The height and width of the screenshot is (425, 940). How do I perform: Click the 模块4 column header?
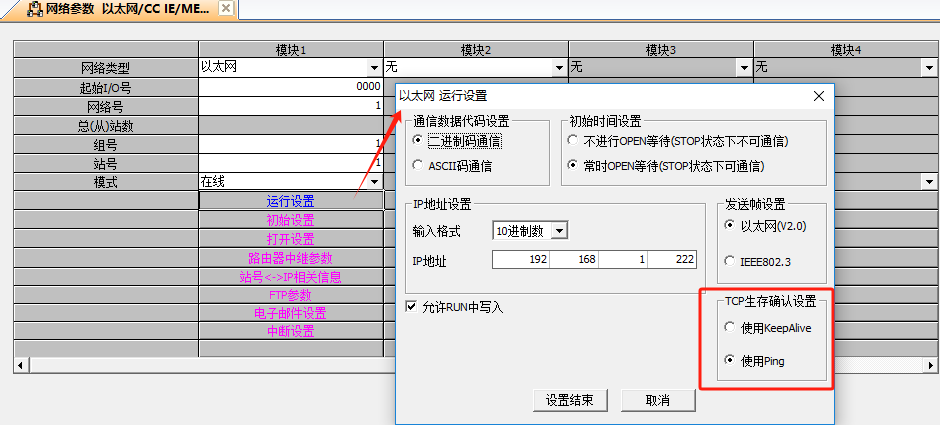[845, 50]
